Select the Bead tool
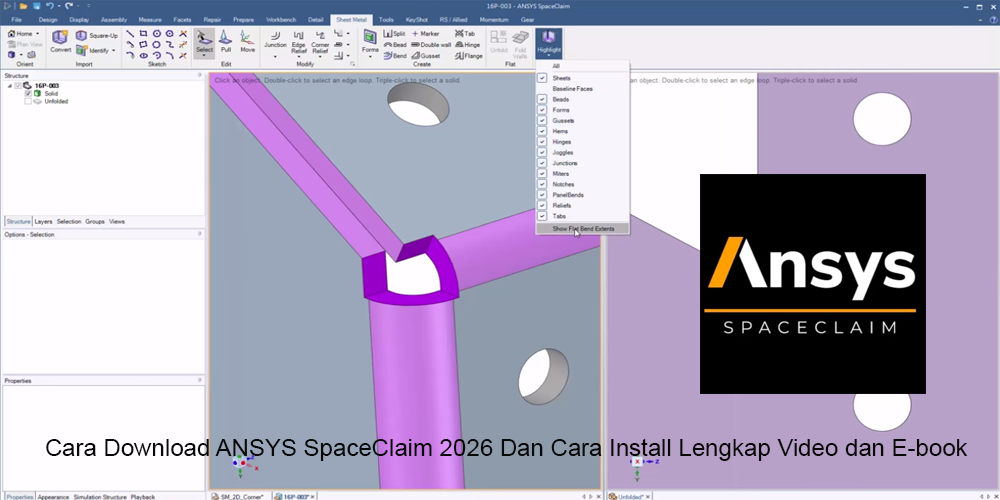 [395, 45]
